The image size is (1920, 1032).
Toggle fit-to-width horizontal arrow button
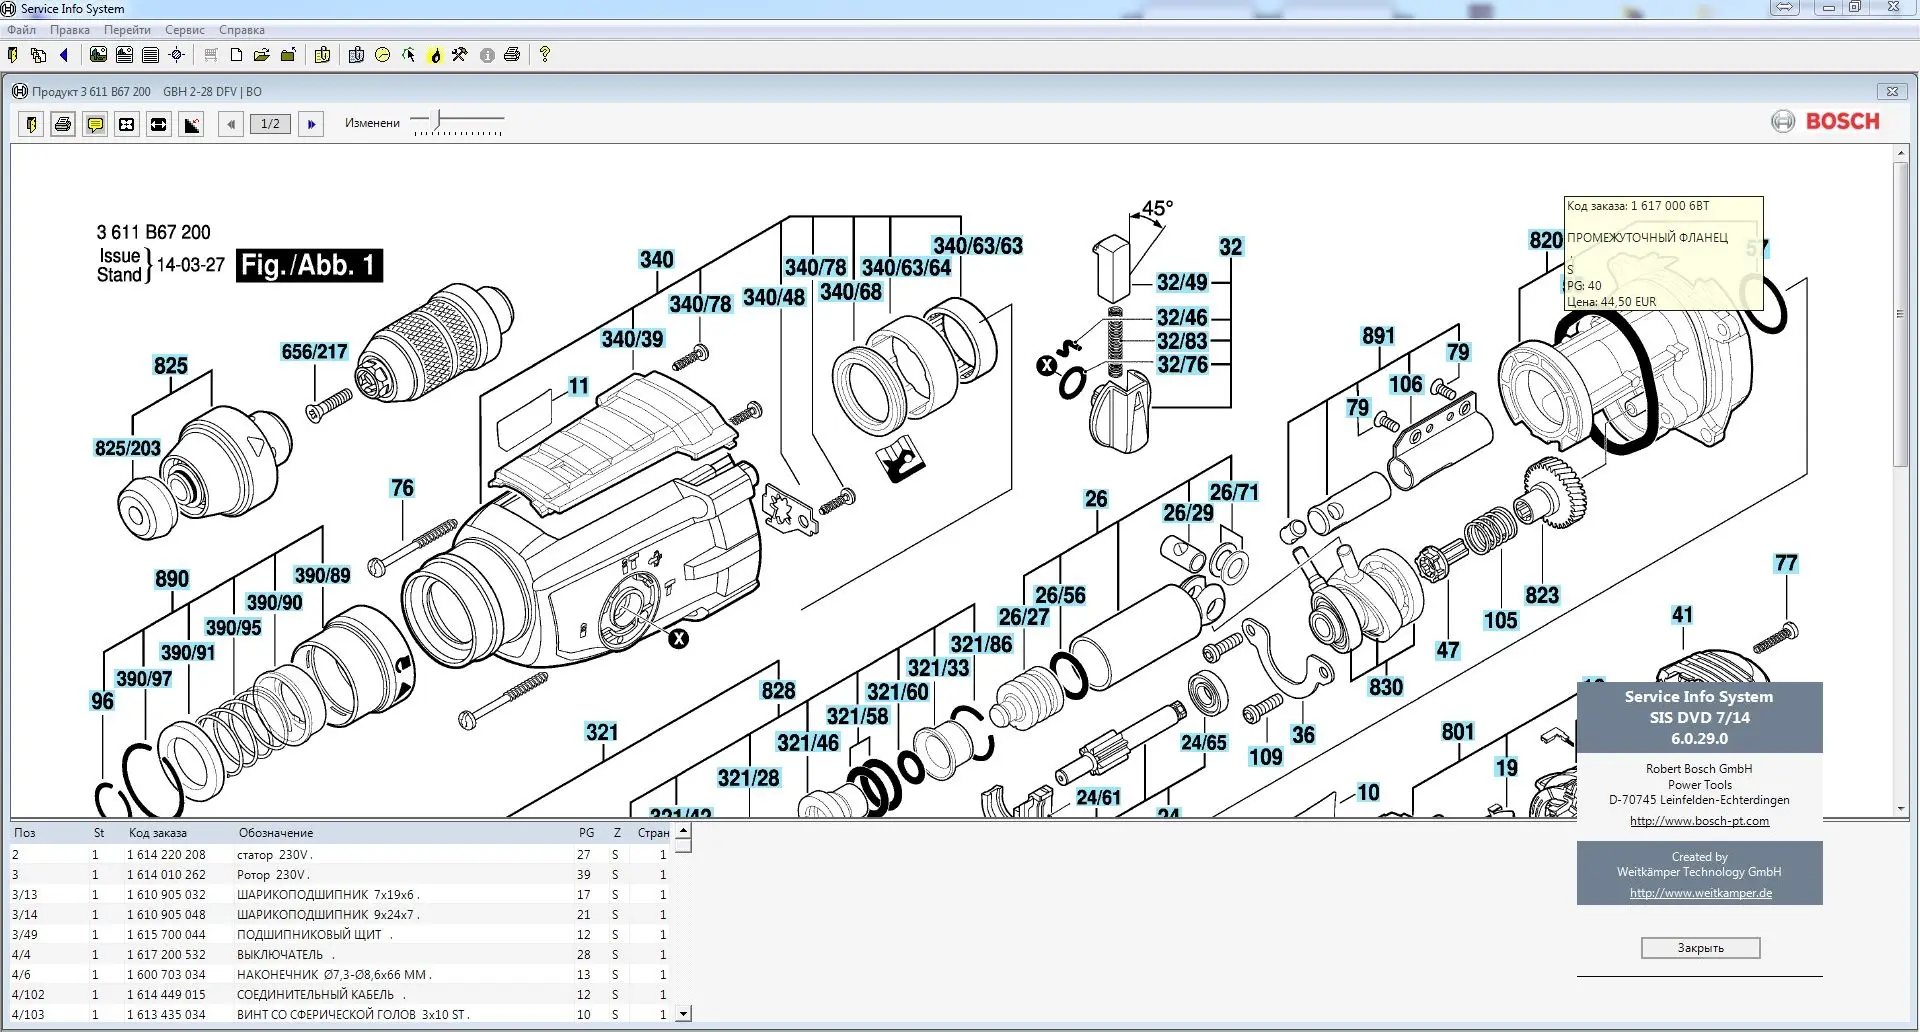[159, 124]
